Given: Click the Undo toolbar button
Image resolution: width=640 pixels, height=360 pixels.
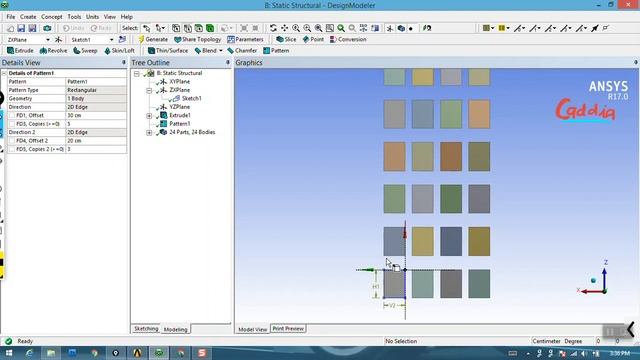Looking at the screenshot, I should pyautogui.click(x=73, y=28).
